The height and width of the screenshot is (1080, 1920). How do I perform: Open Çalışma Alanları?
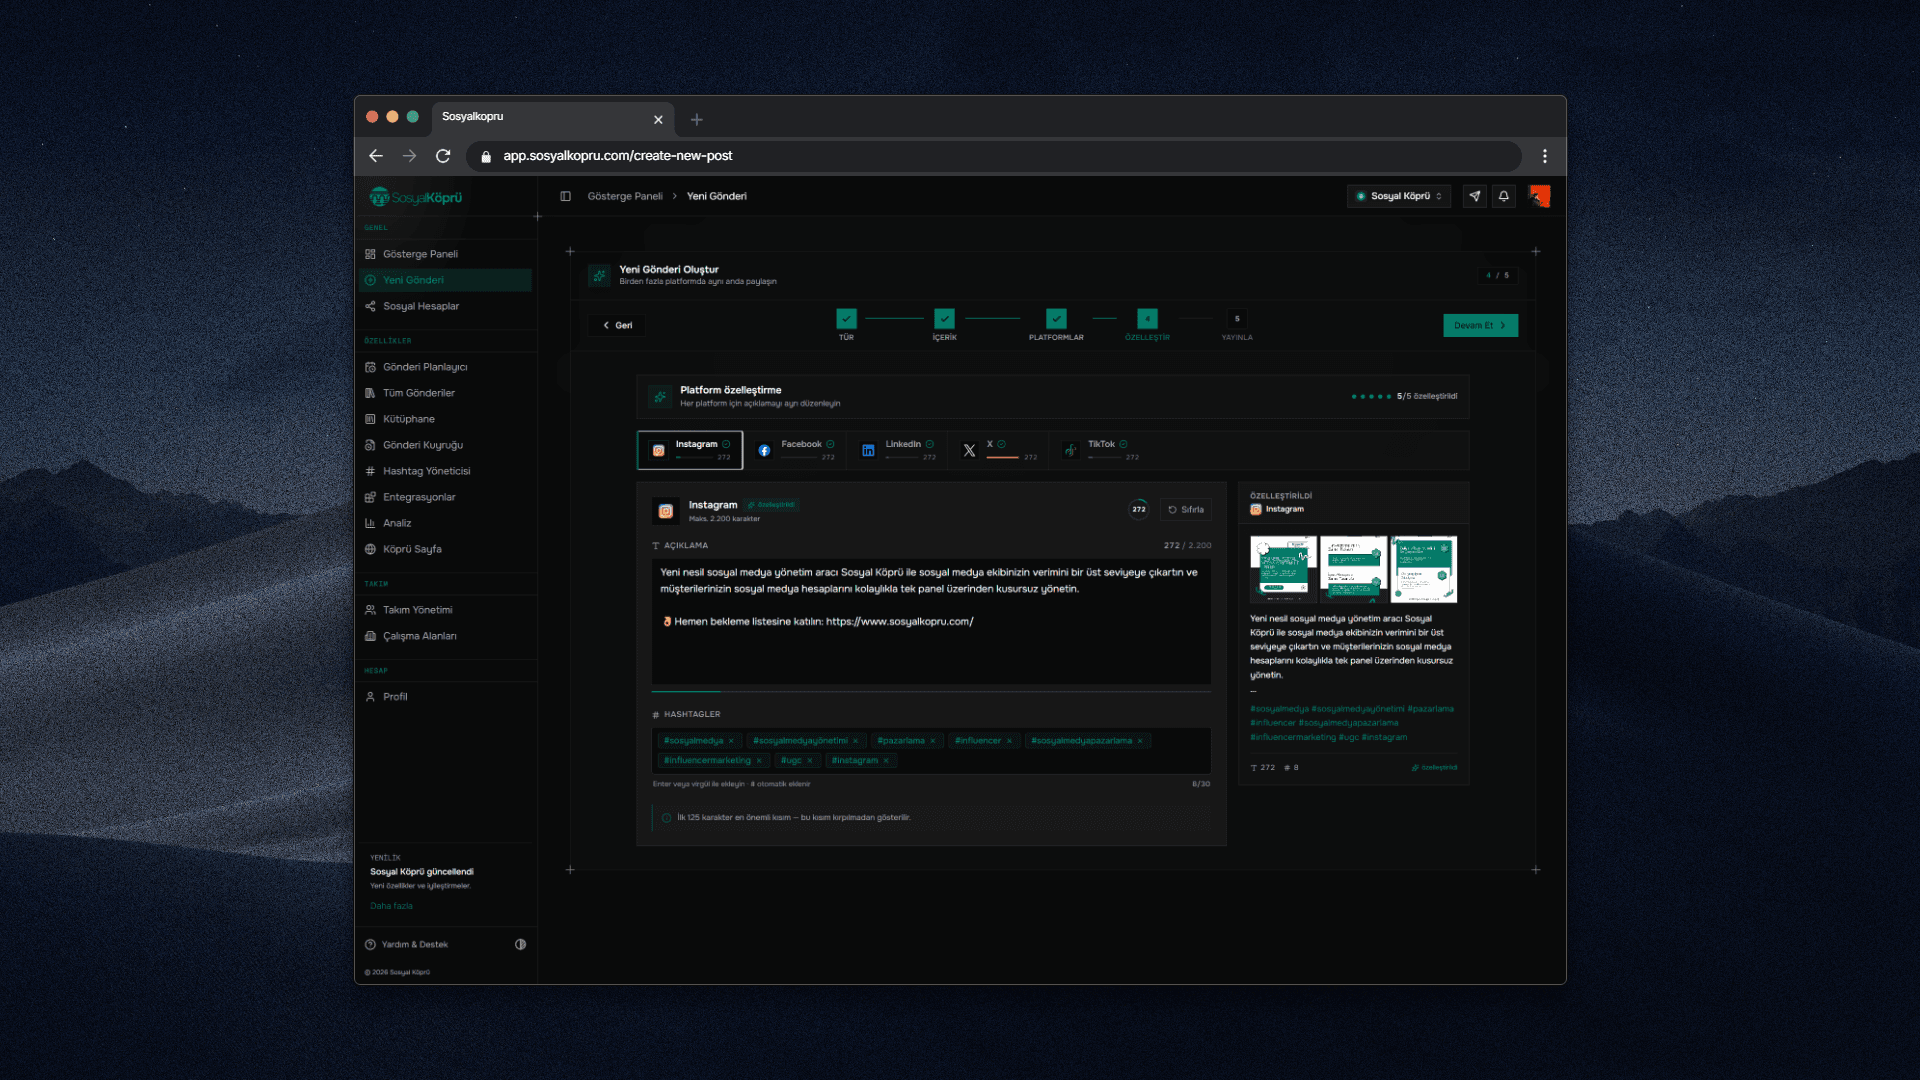tap(446, 636)
